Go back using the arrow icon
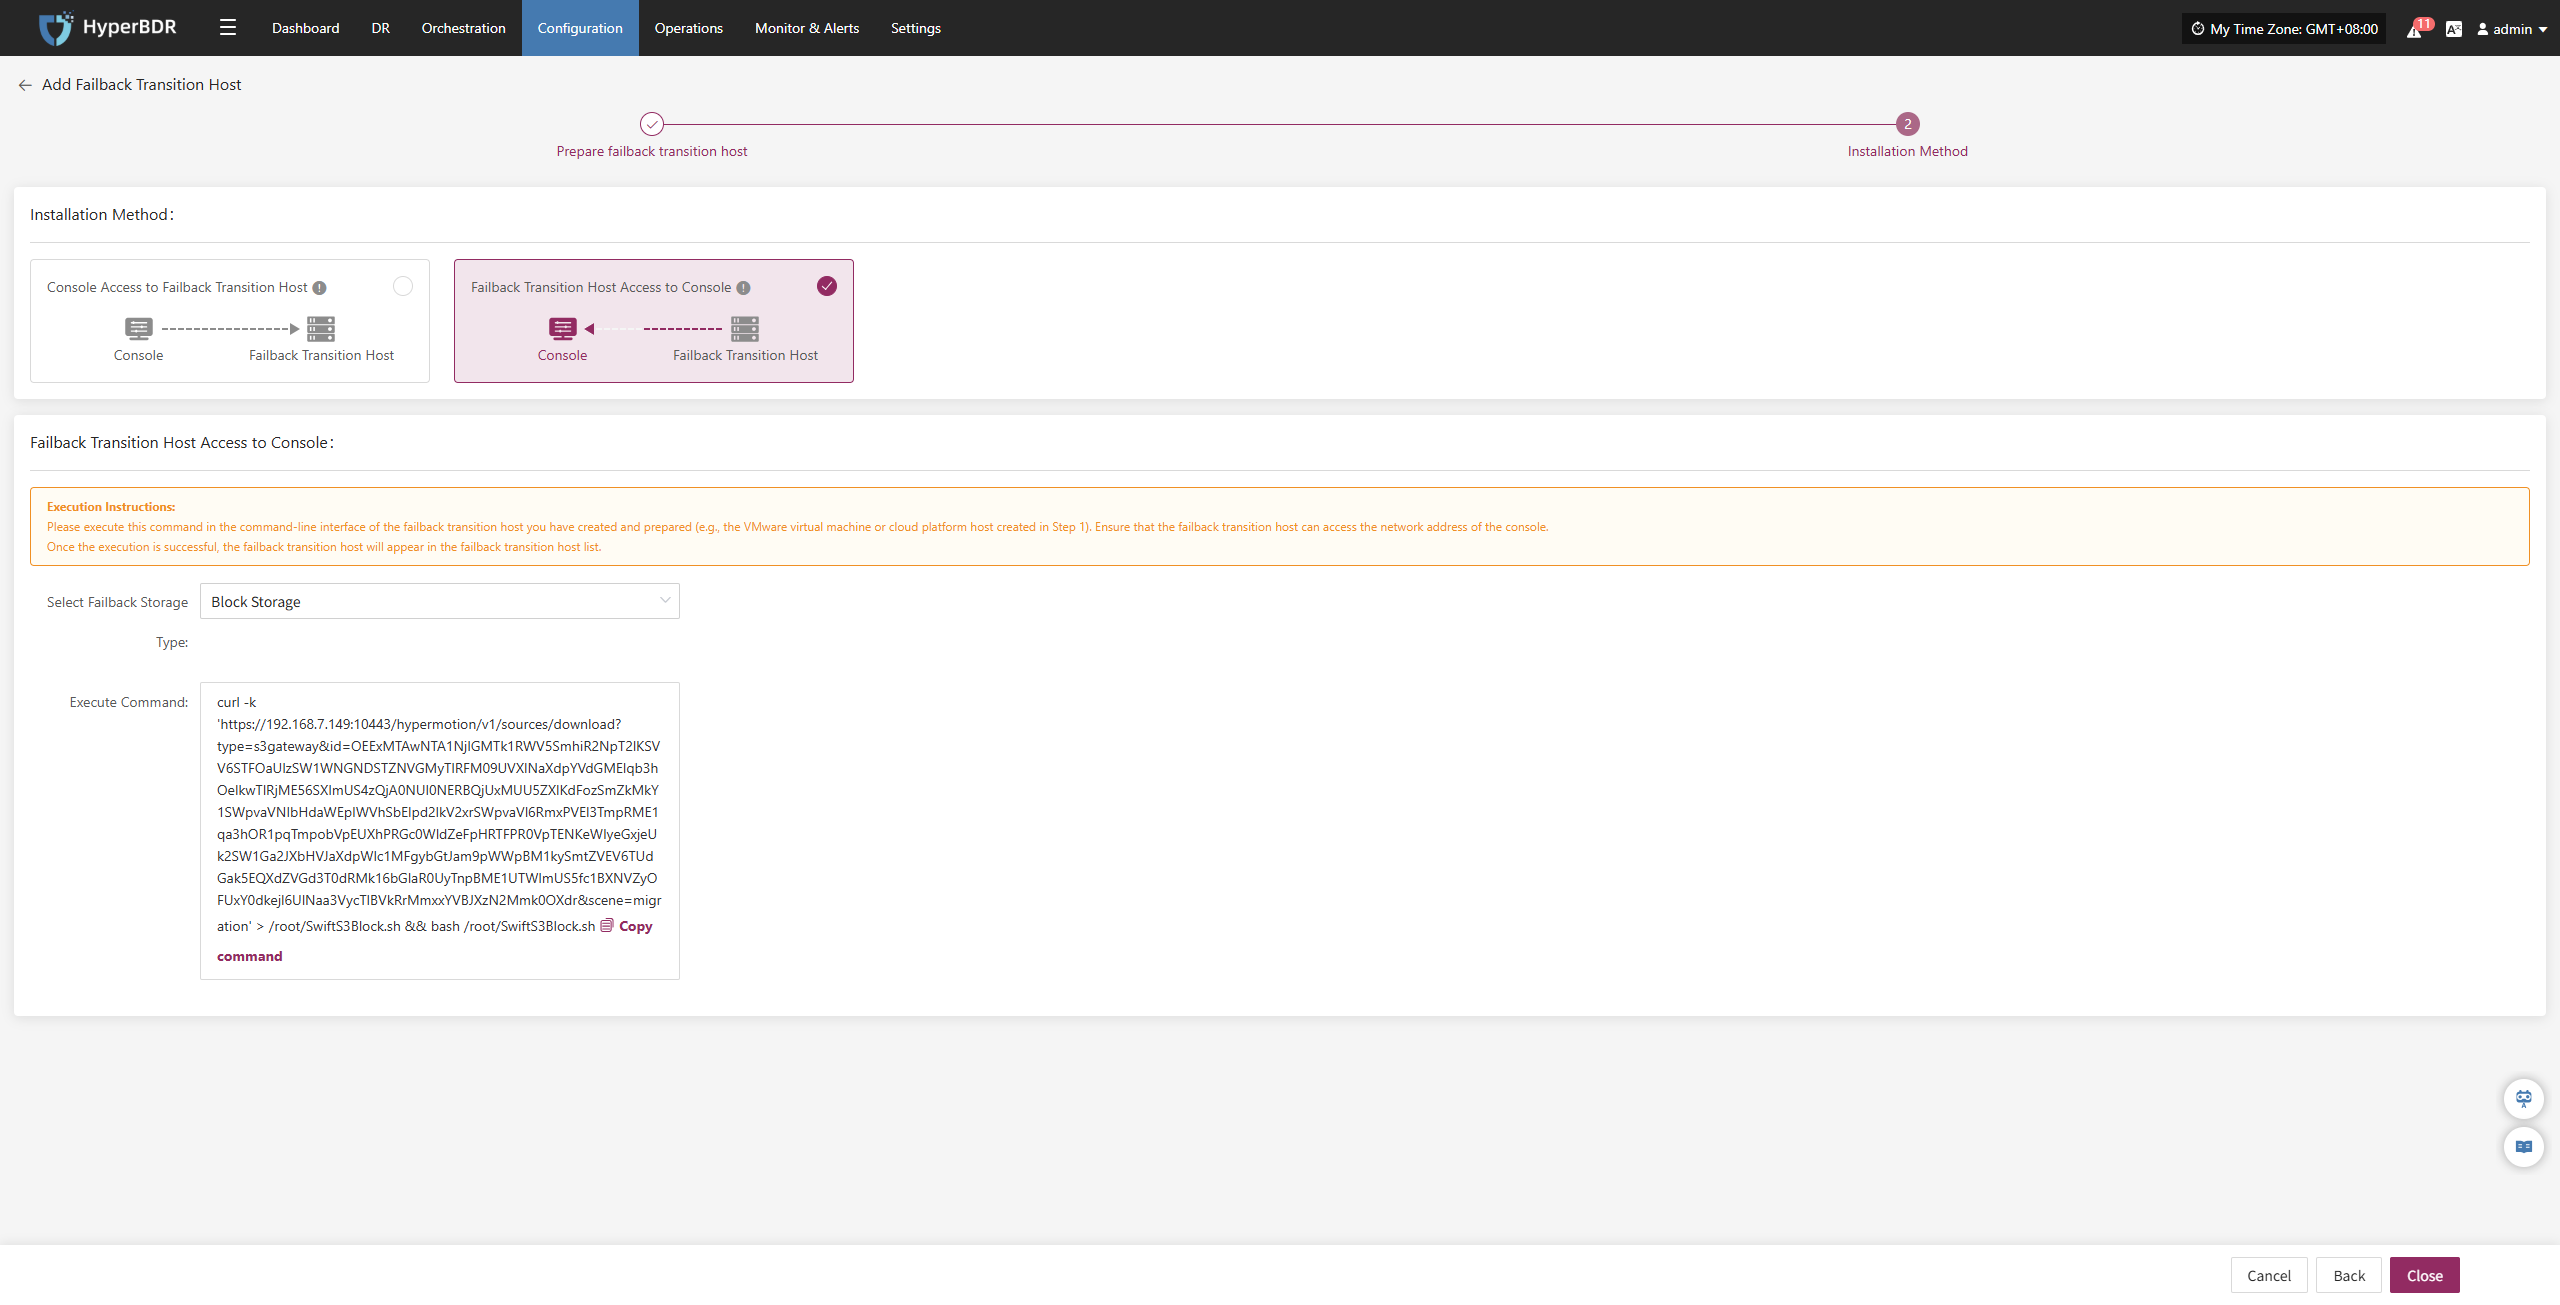2560x1305 pixels. click(x=25, y=85)
